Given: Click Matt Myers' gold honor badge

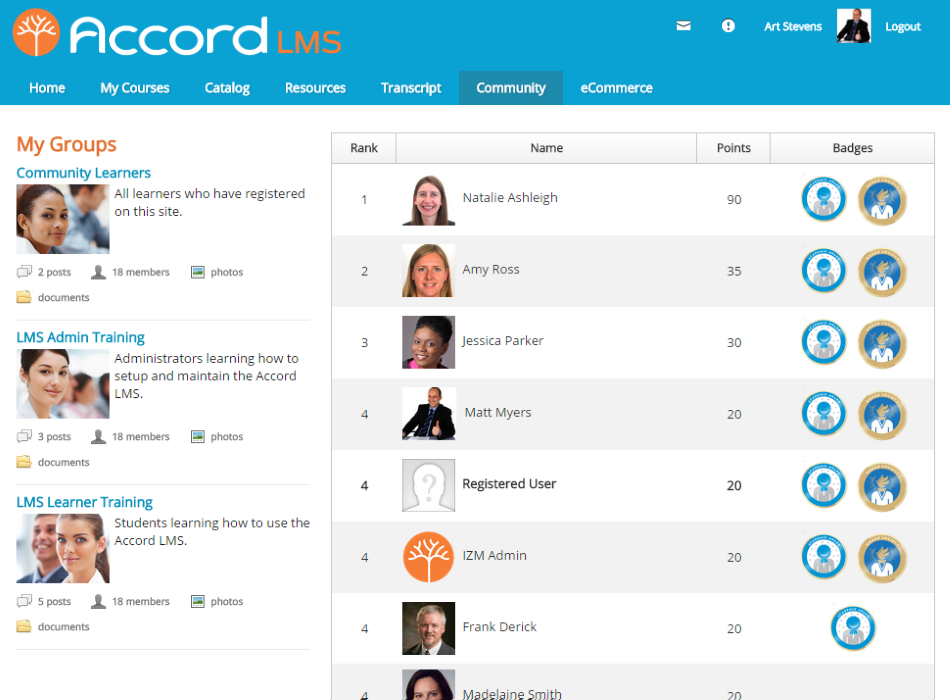Looking at the screenshot, I should (x=882, y=415).
